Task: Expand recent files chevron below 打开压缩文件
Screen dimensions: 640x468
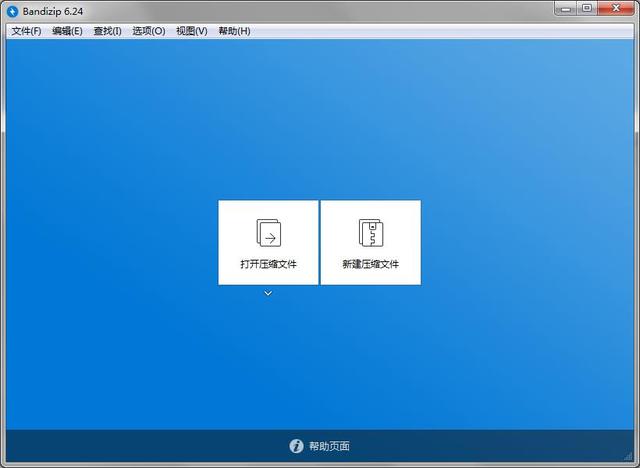Action: click(268, 293)
